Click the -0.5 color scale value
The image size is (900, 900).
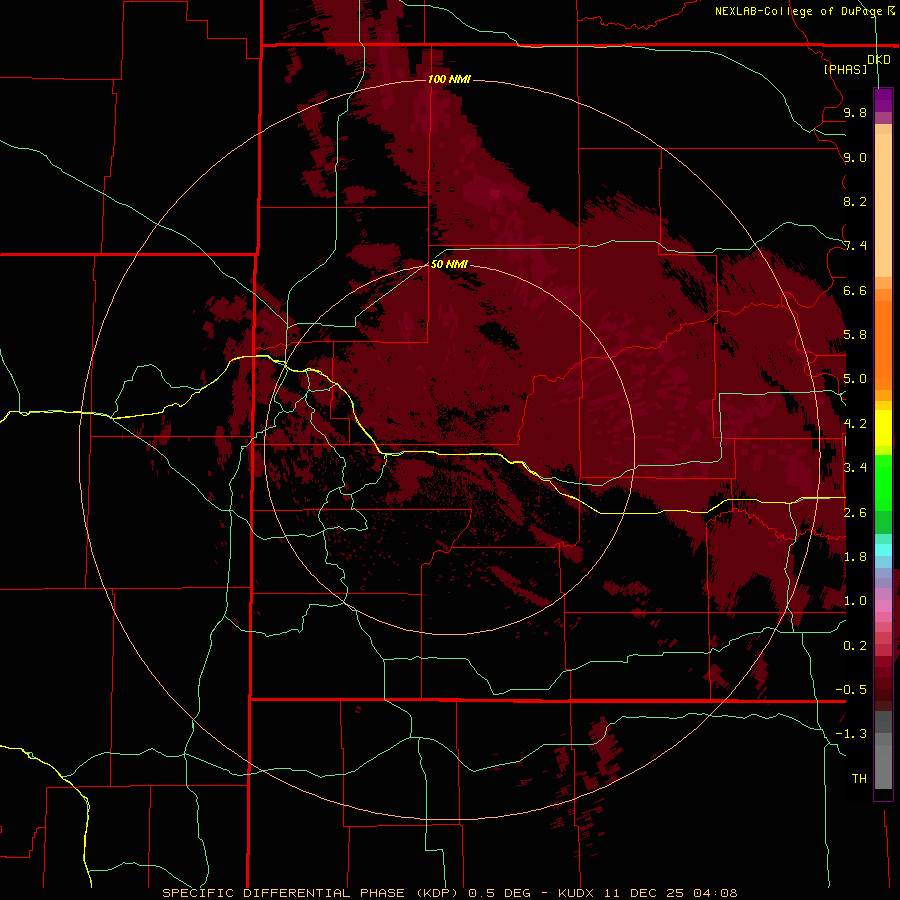click(851, 690)
